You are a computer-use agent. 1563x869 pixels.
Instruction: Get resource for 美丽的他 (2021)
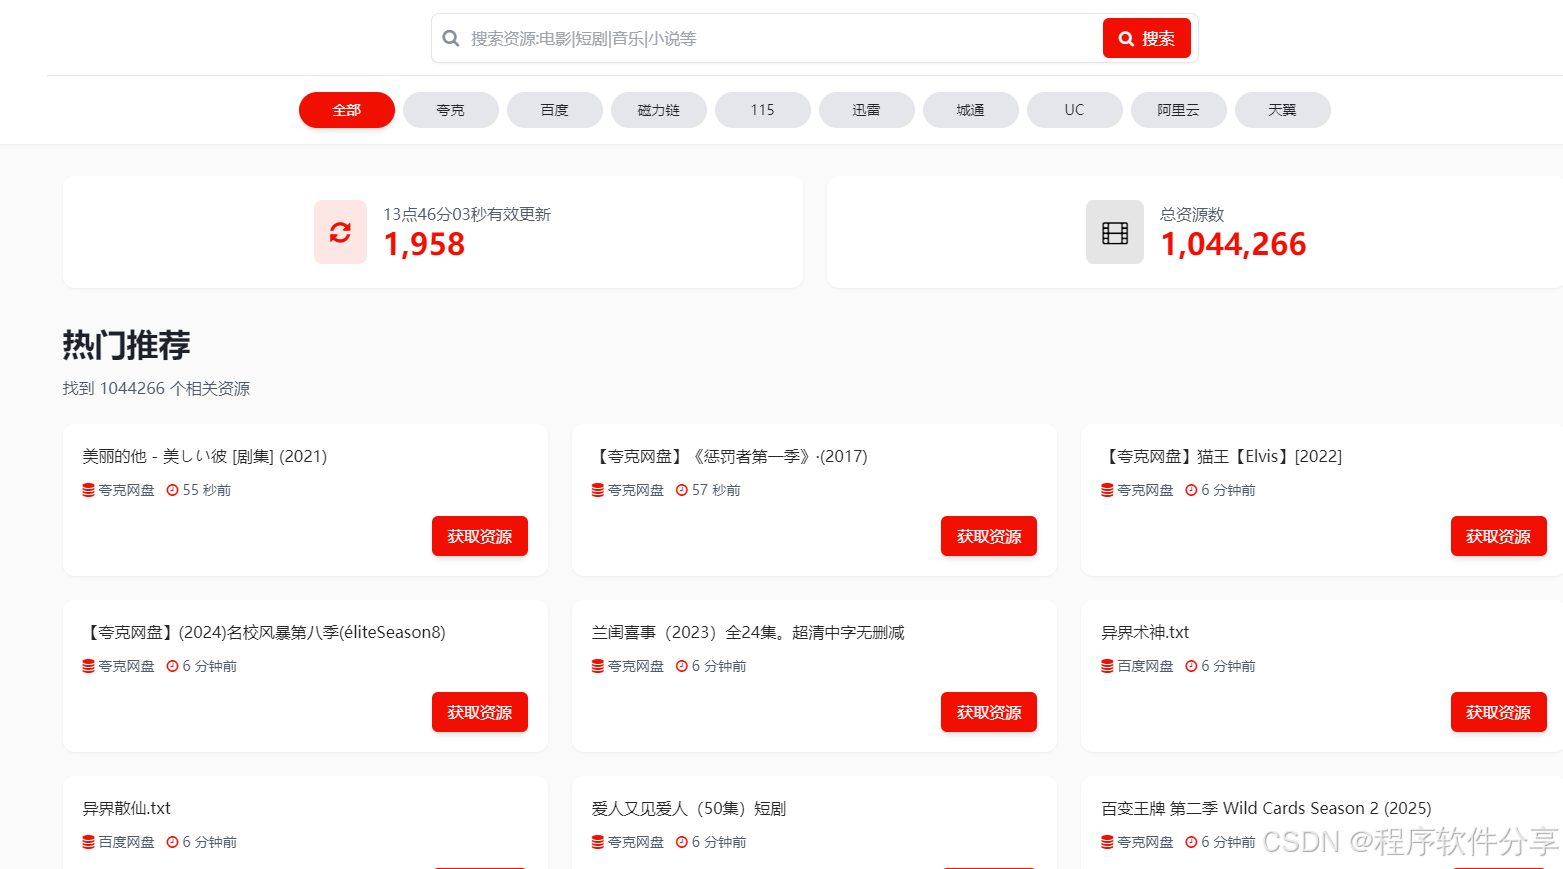480,536
